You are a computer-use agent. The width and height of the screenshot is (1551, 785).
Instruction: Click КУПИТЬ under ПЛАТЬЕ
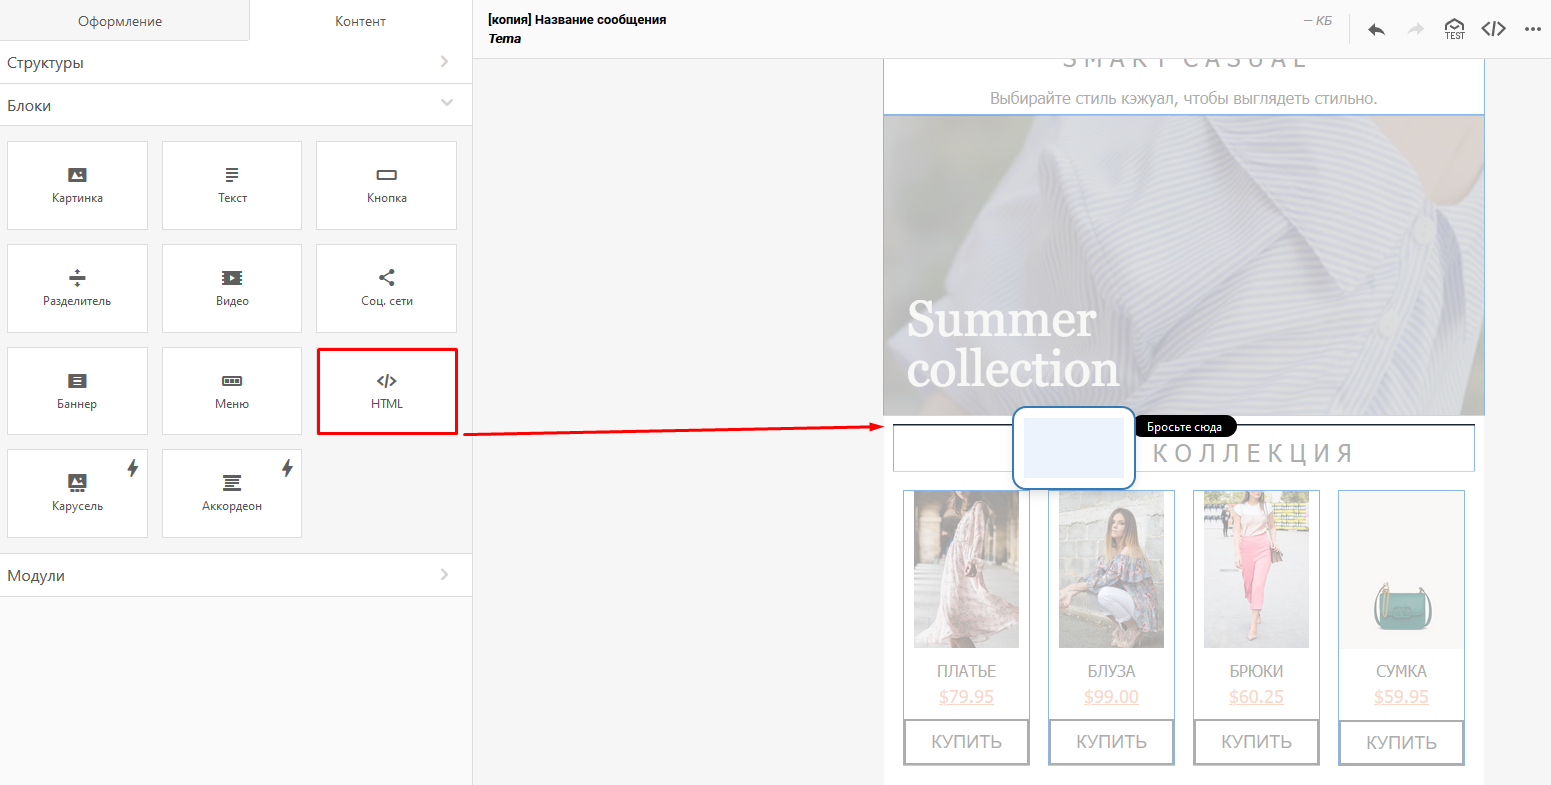click(966, 742)
